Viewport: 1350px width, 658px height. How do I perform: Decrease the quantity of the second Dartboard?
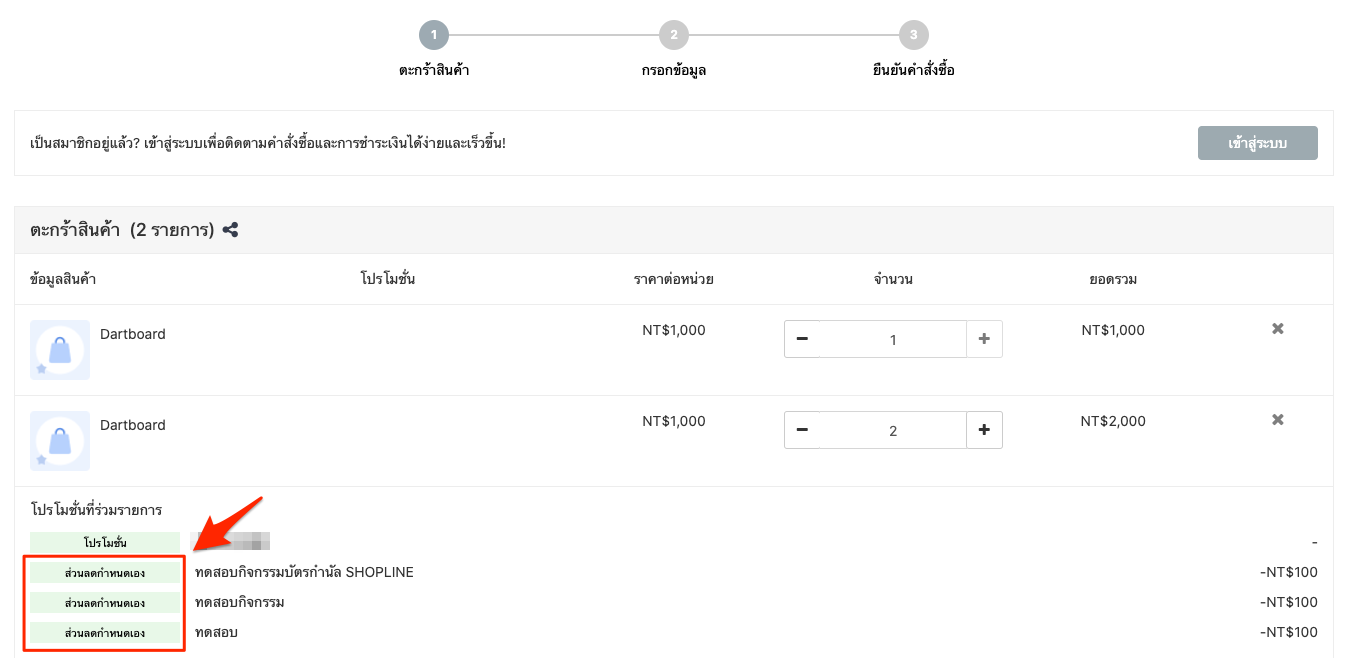(x=802, y=430)
